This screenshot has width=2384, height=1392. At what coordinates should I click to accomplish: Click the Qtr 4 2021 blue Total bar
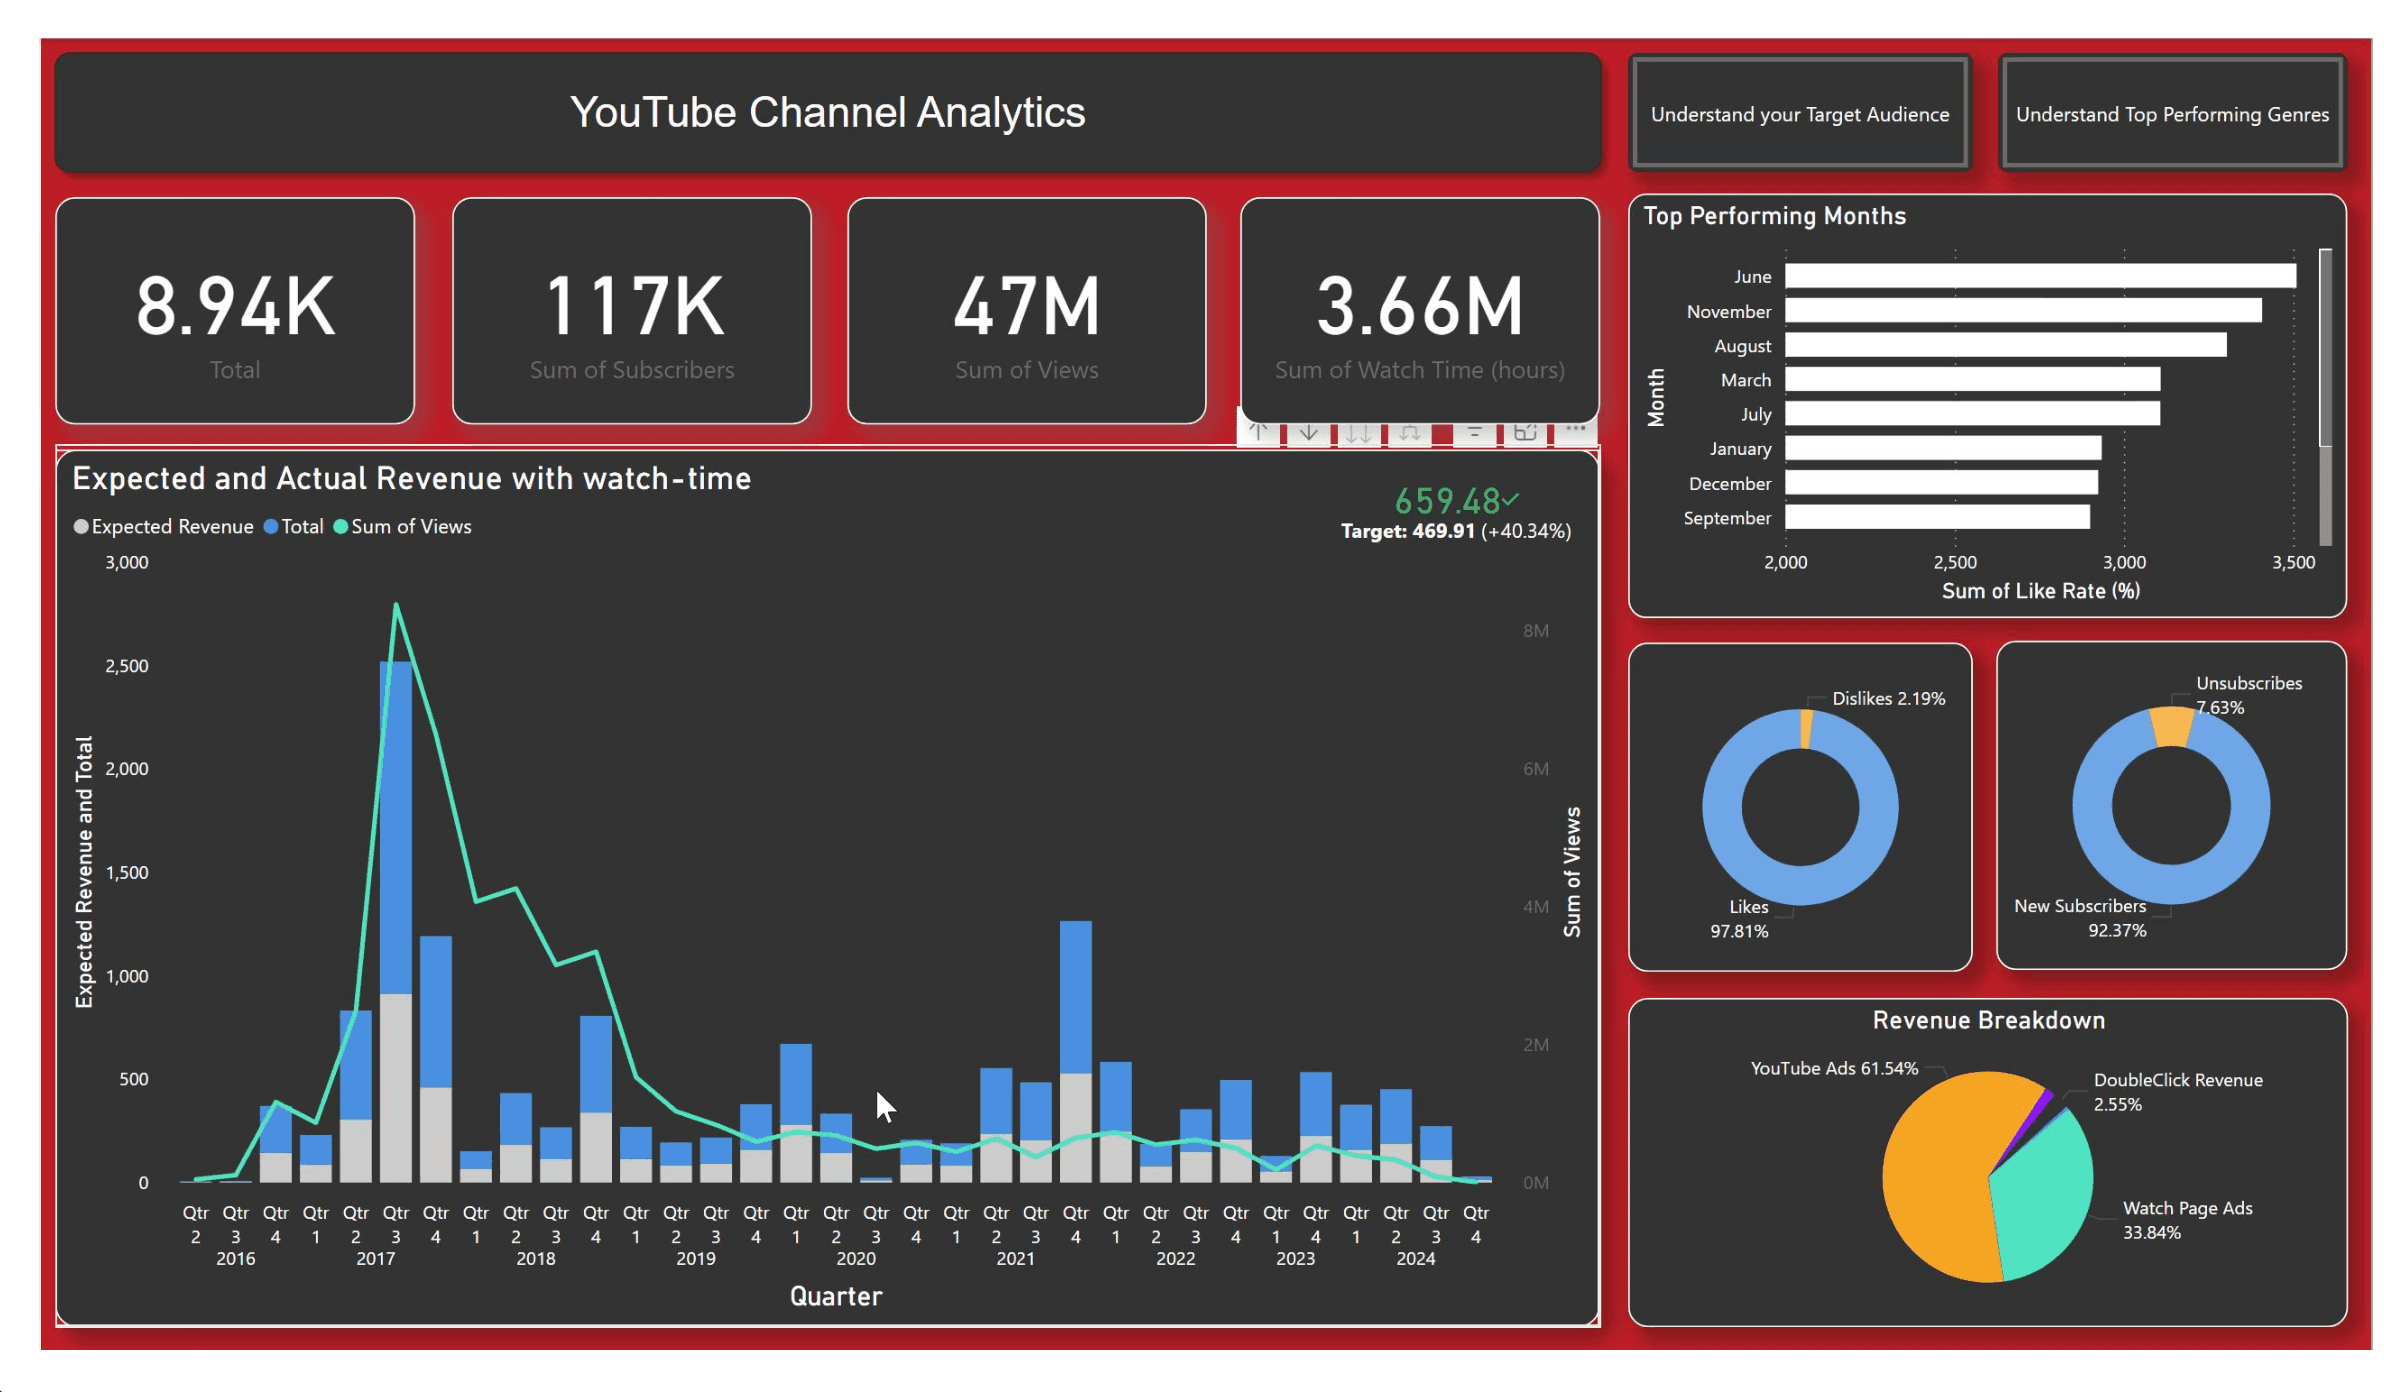[1076, 996]
